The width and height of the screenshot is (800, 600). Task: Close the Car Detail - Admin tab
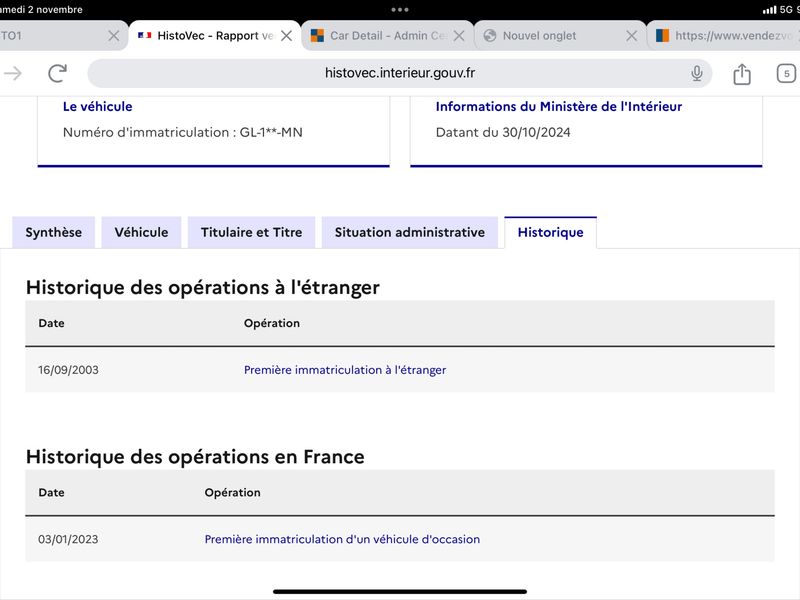(x=459, y=36)
